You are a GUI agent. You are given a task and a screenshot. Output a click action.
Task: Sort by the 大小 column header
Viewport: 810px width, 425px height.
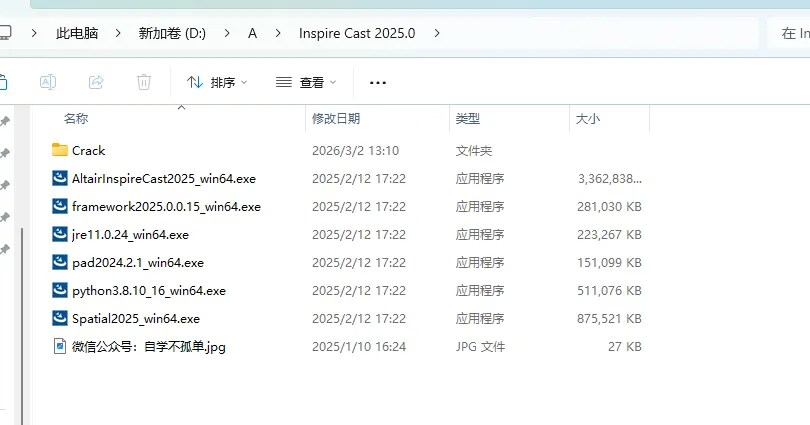pos(588,119)
